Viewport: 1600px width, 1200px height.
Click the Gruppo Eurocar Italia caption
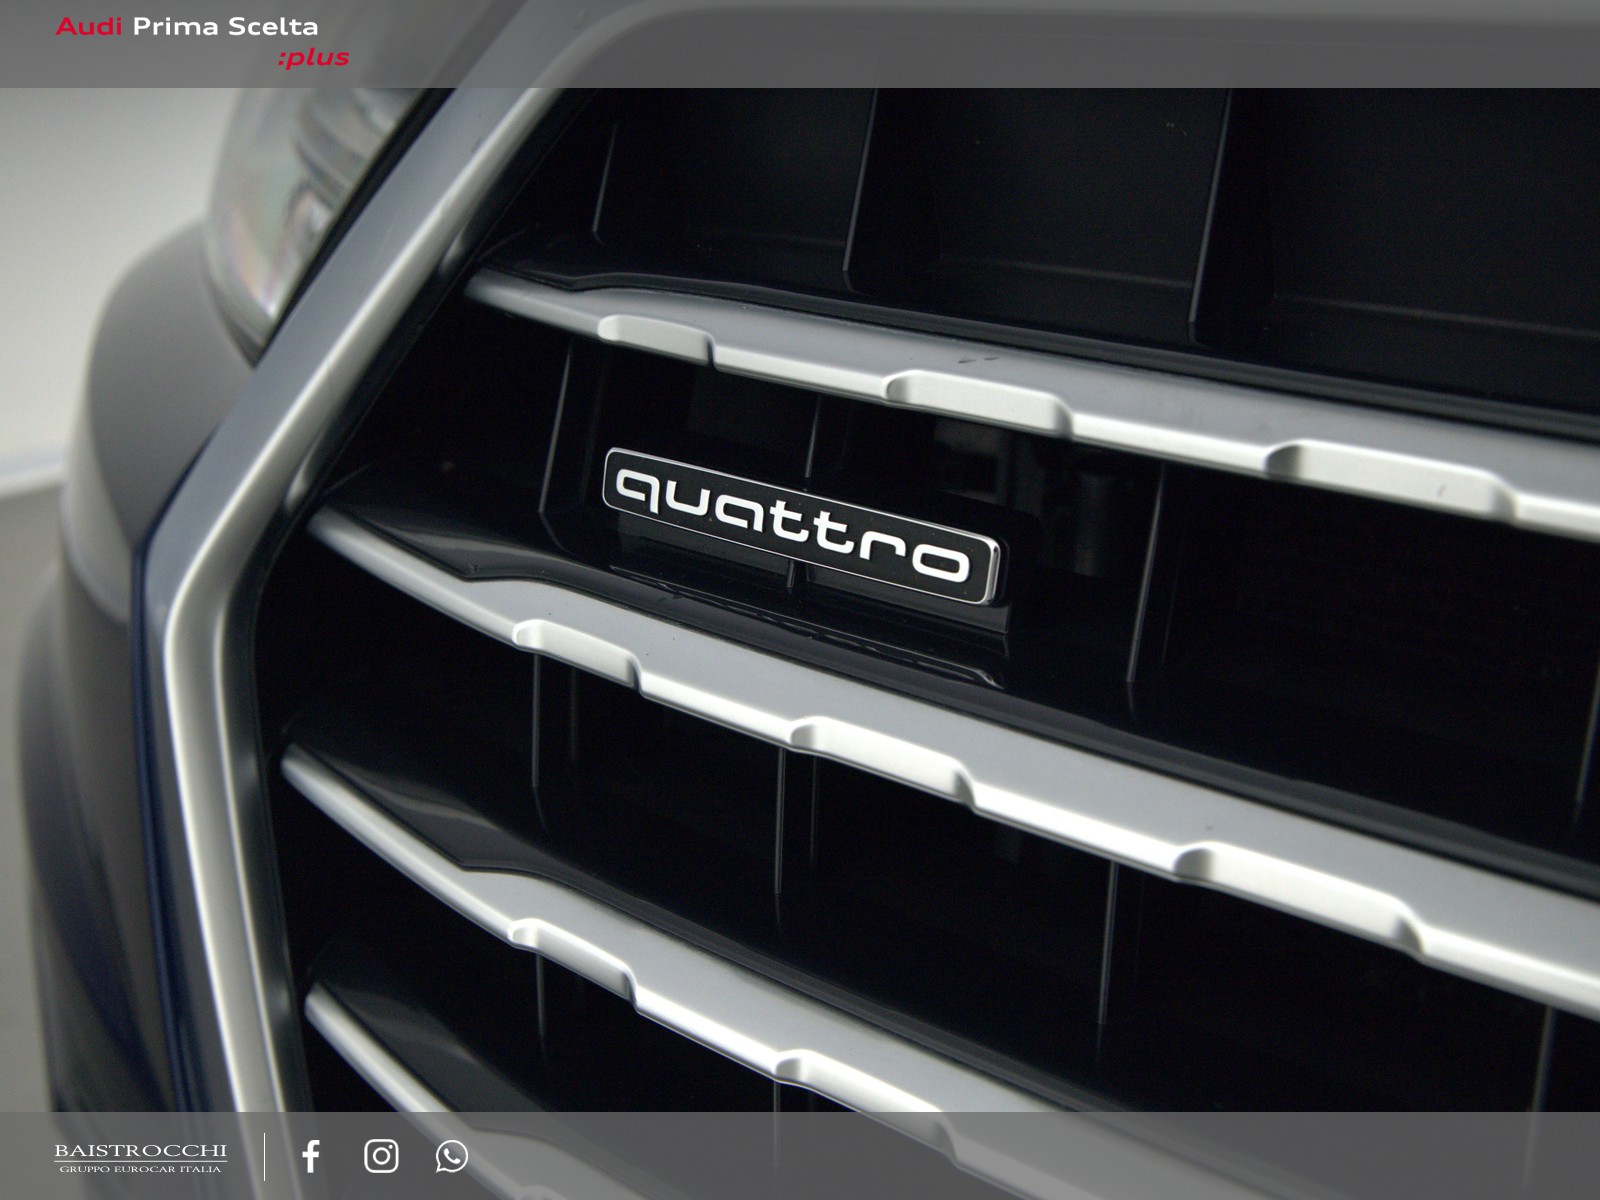(x=140, y=1169)
